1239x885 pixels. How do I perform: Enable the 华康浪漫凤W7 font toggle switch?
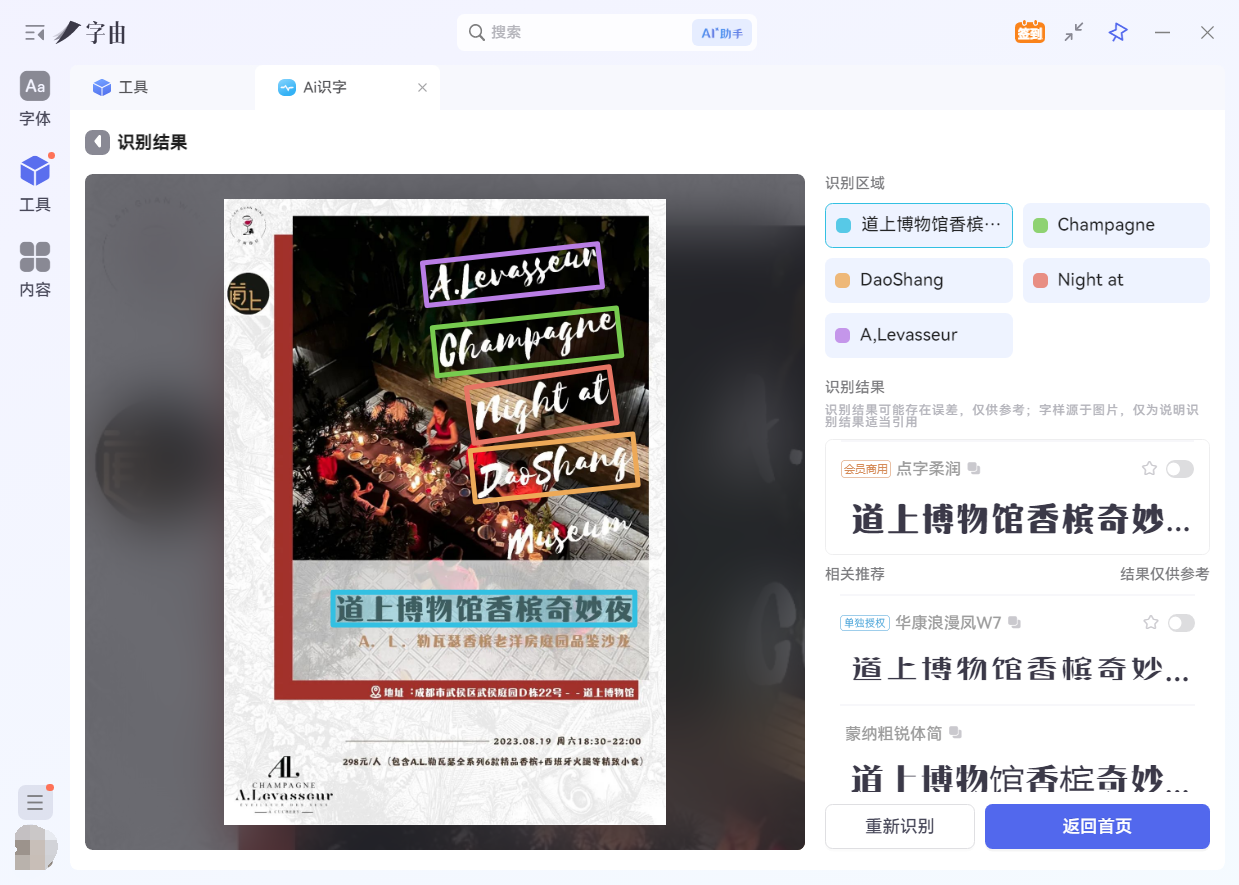pyautogui.click(x=1181, y=622)
